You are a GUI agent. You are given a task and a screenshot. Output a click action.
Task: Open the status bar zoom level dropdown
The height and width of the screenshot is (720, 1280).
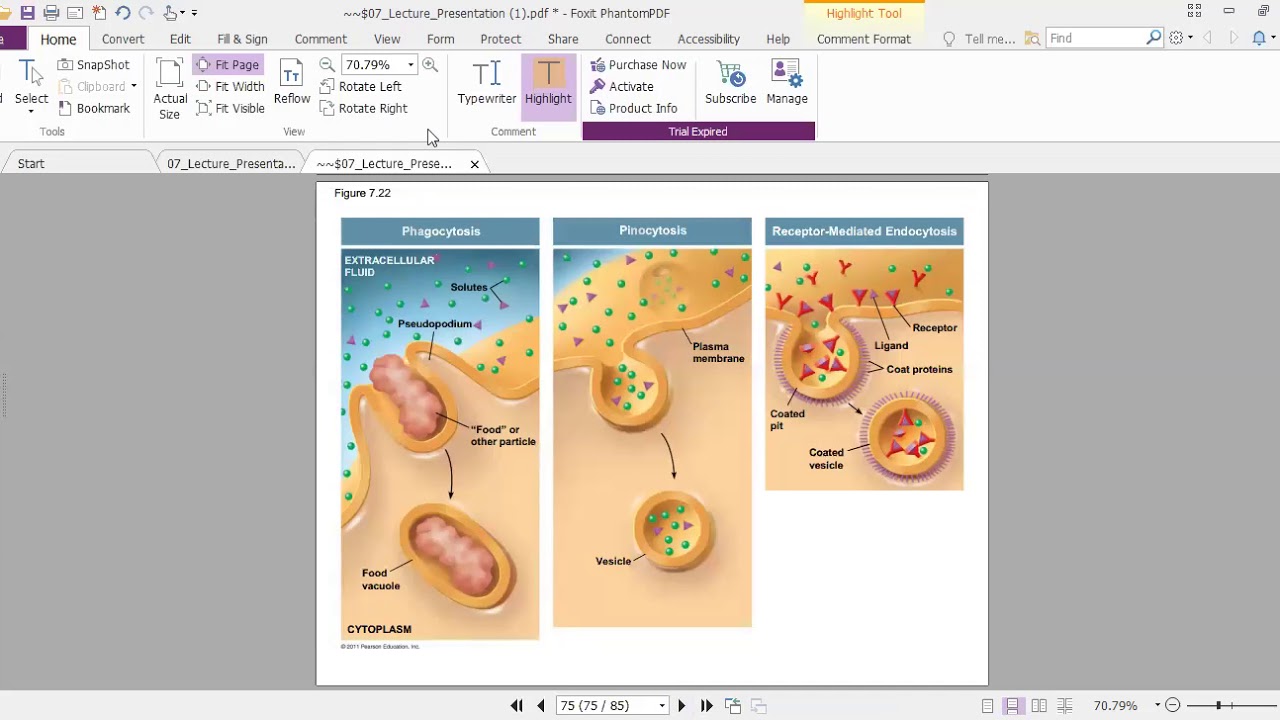pos(1157,706)
